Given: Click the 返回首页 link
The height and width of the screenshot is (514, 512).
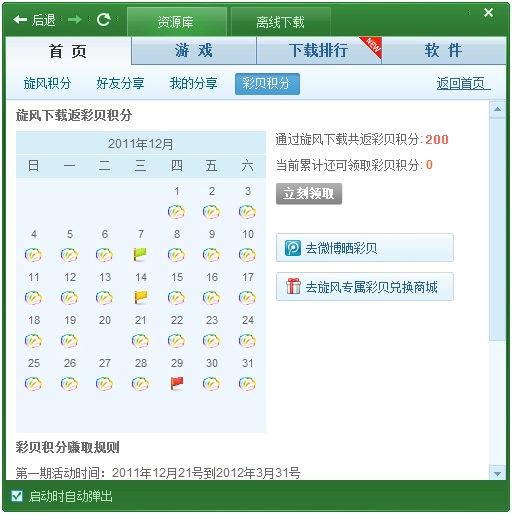Looking at the screenshot, I should point(463,83).
